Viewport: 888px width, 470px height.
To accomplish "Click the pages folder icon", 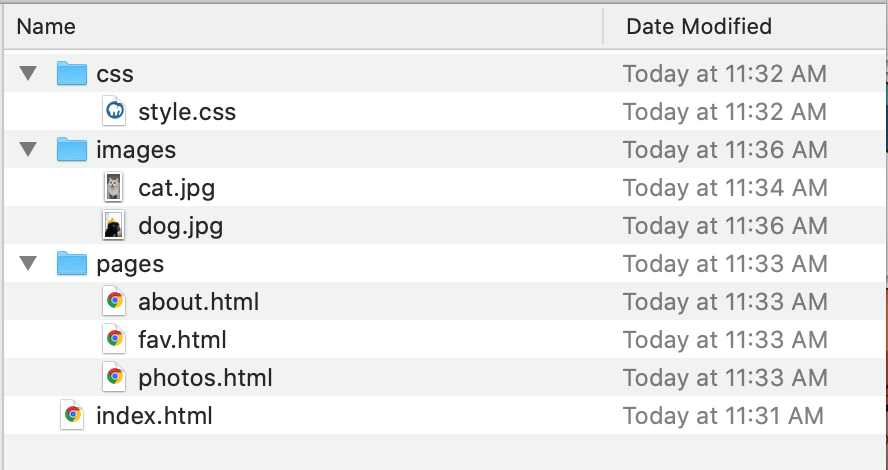I will coord(72,264).
